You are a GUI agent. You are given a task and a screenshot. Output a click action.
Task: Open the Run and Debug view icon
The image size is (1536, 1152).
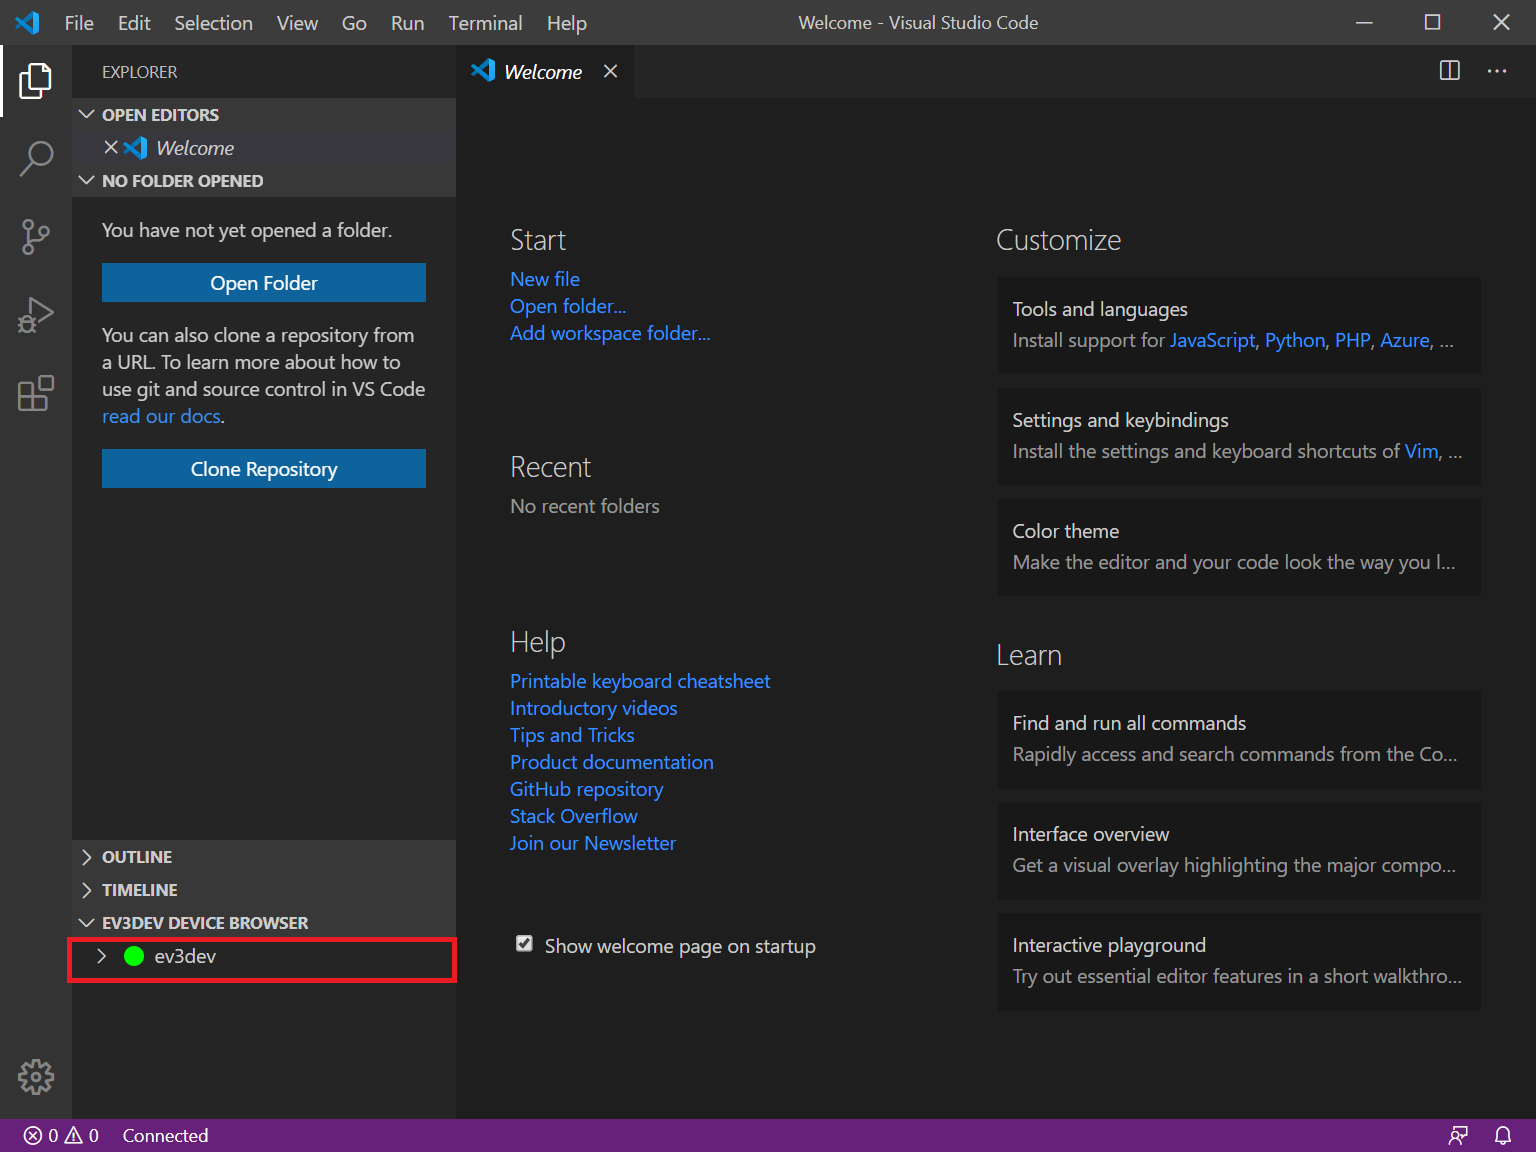click(x=36, y=315)
